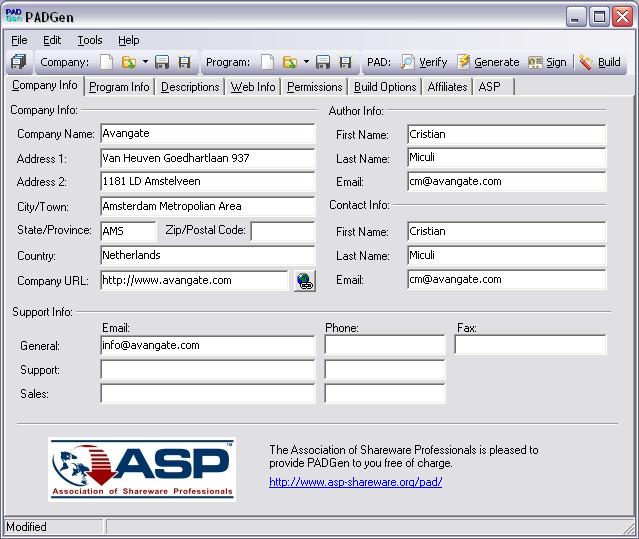
Task: Edit the General support email field
Action: pos(207,345)
